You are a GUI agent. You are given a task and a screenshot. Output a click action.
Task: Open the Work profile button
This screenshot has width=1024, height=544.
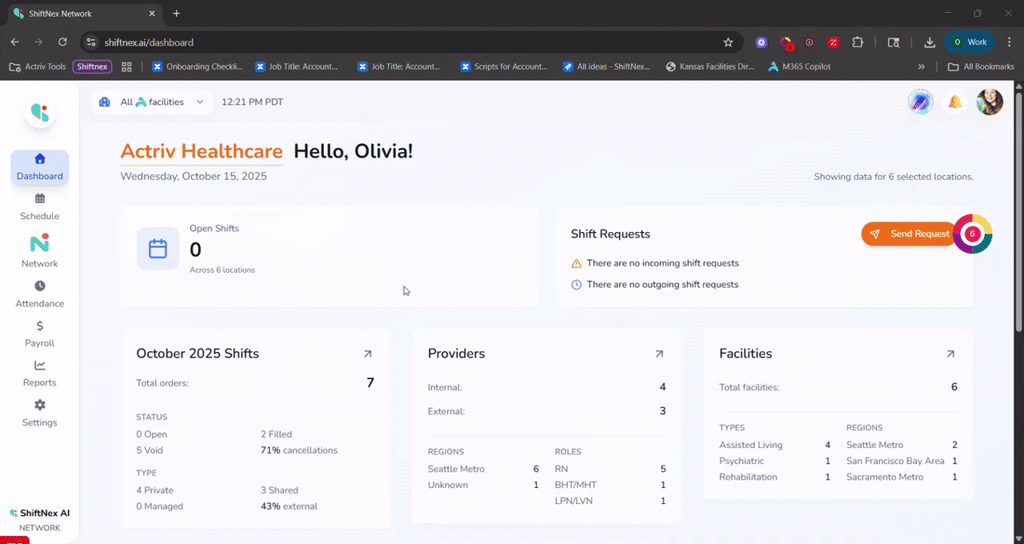(970, 42)
